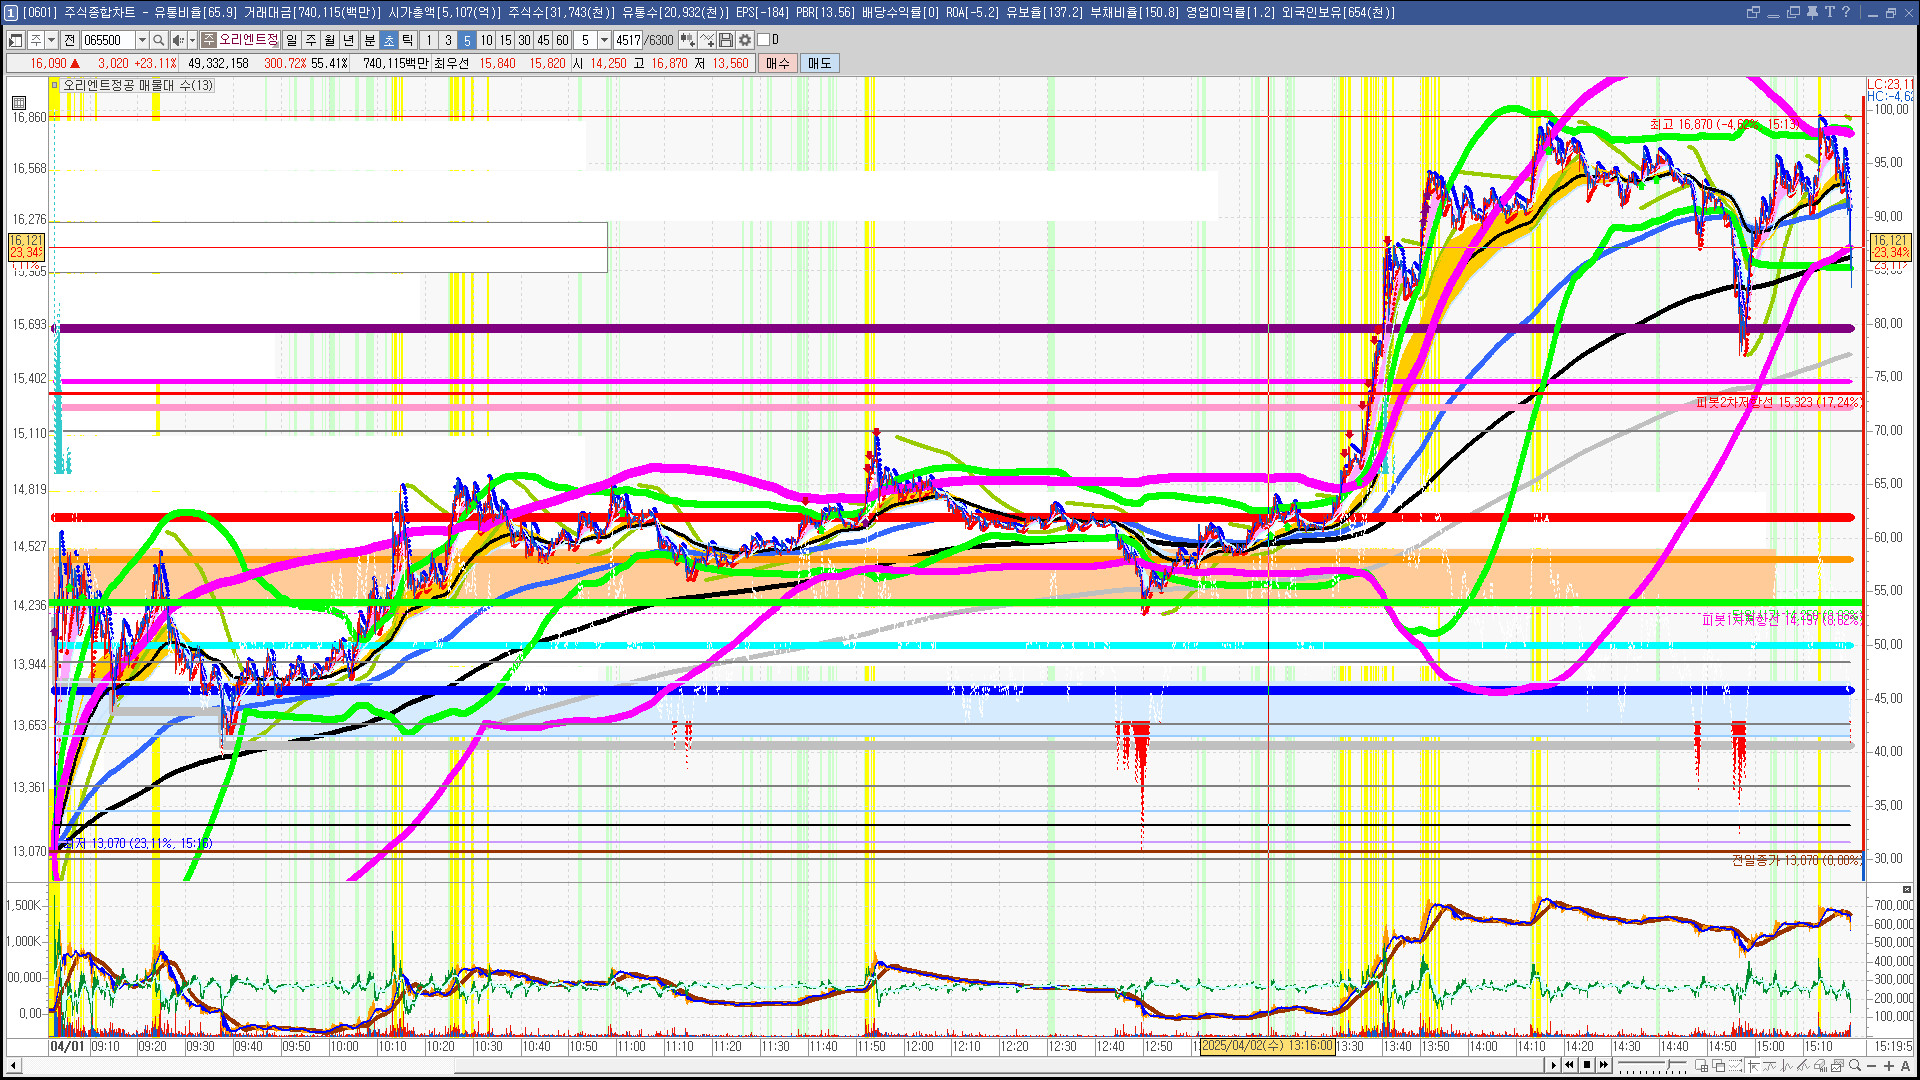Expand the stock code 065500 dropdown
Screen dimensions: 1920x1080
pyautogui.click(x=142, y=40)
